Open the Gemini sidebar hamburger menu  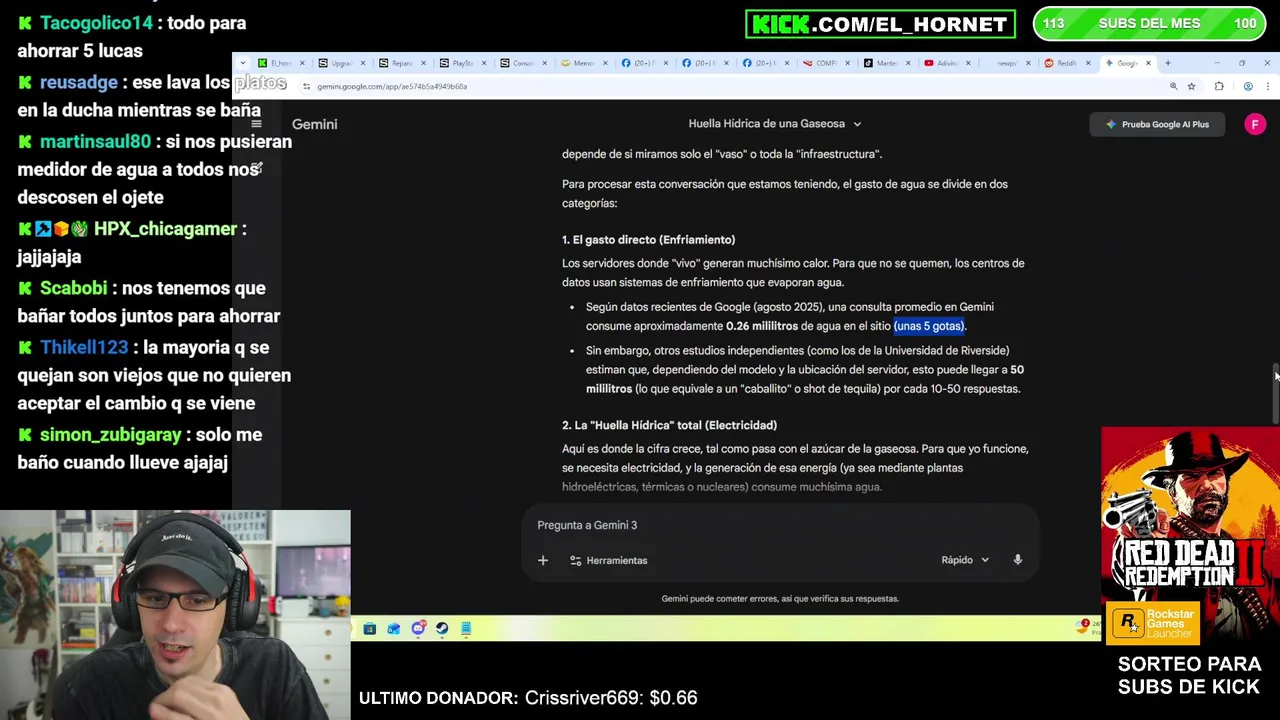pos(256,123)
